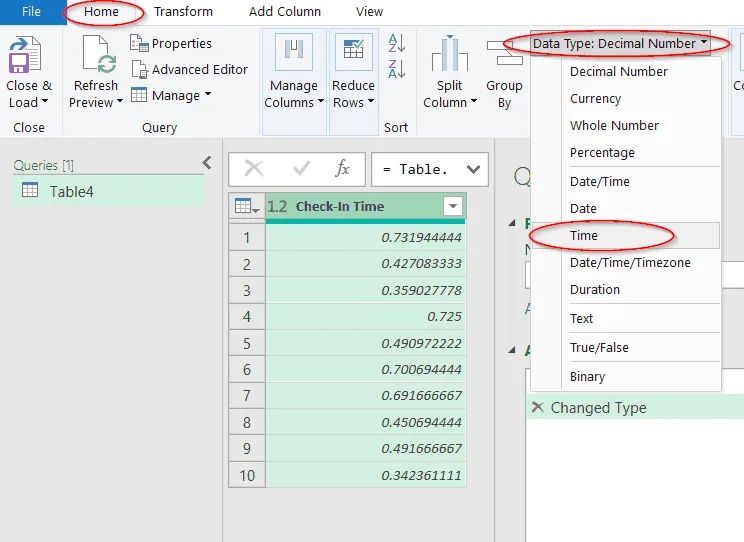This screenshot has height=542, width=744.
Task: Sort ascending A to Z
Action: tap(396, 43)
